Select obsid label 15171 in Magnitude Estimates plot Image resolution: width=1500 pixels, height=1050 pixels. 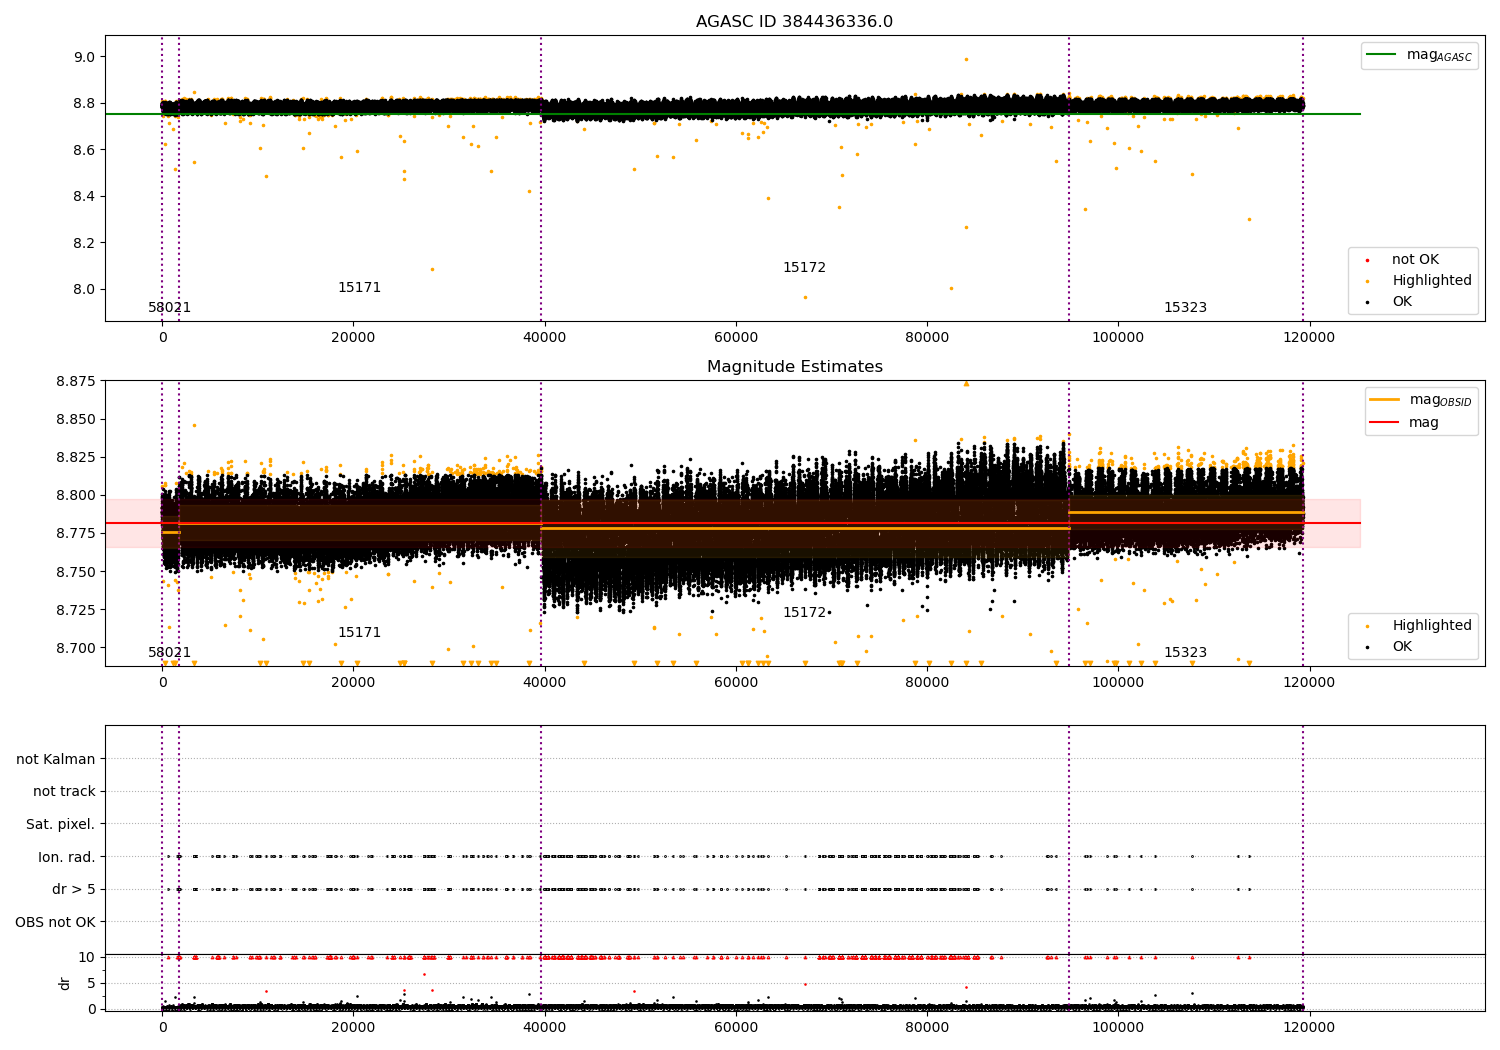359,633
